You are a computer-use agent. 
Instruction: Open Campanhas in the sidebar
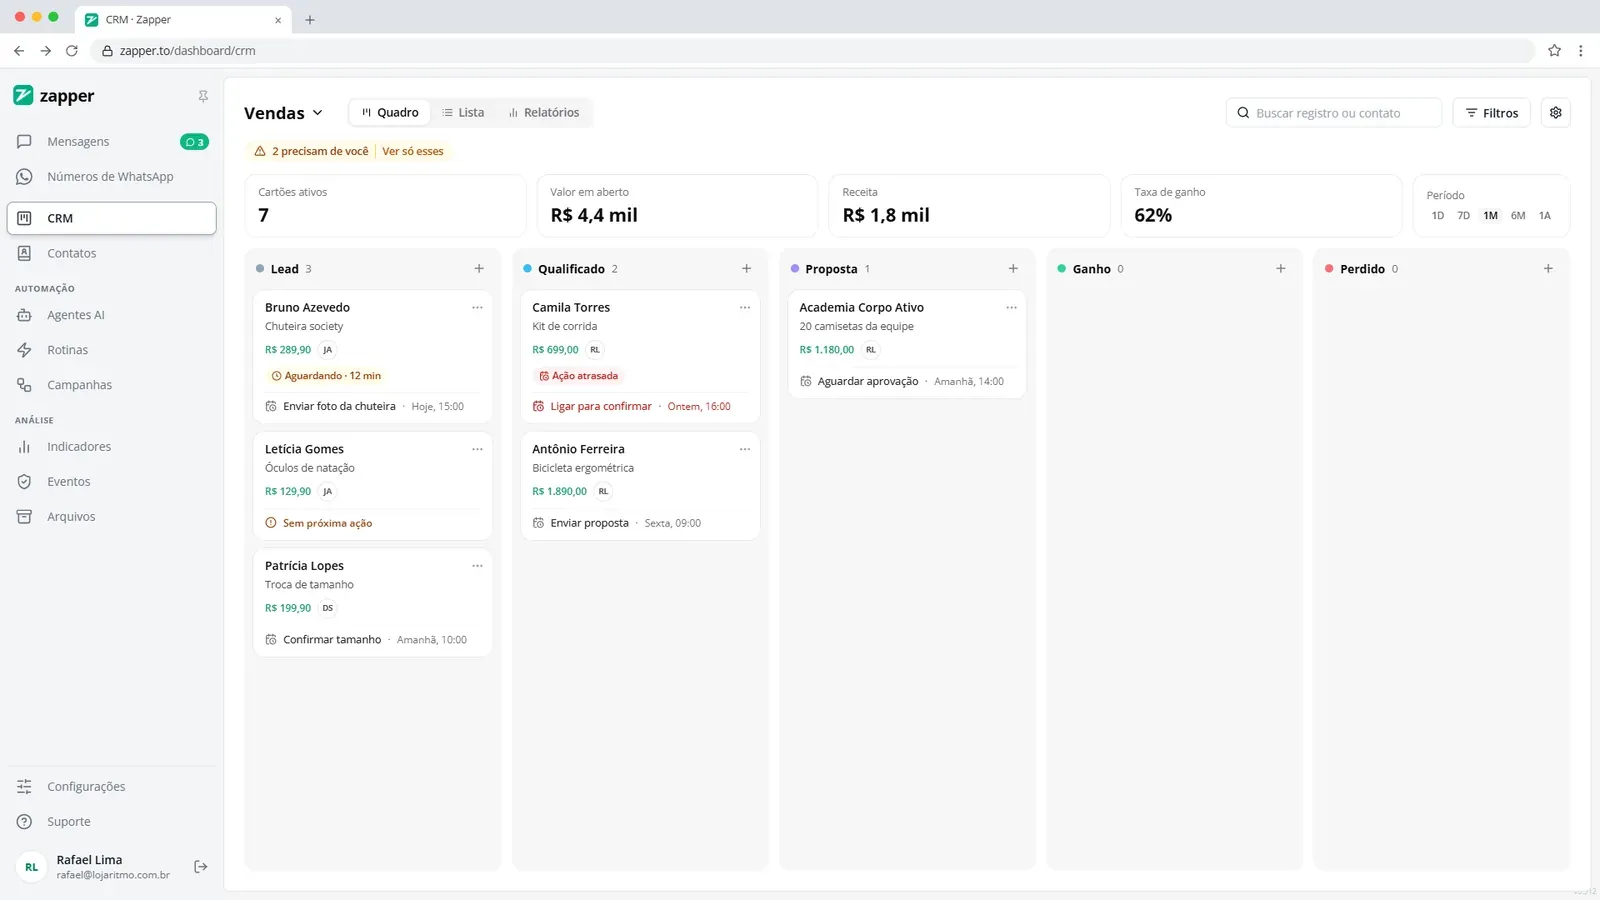(x=111, y=385)
